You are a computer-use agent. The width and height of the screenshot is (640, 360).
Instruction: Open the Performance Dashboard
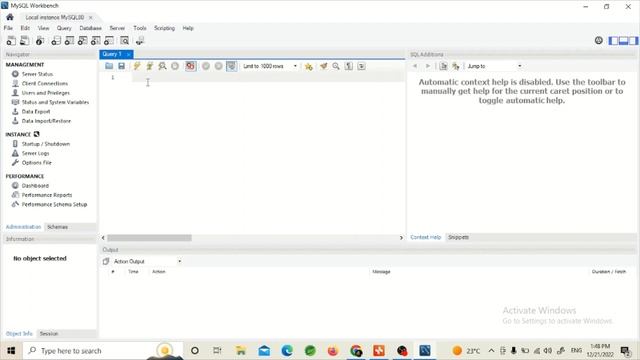click(x=35, y=186)
